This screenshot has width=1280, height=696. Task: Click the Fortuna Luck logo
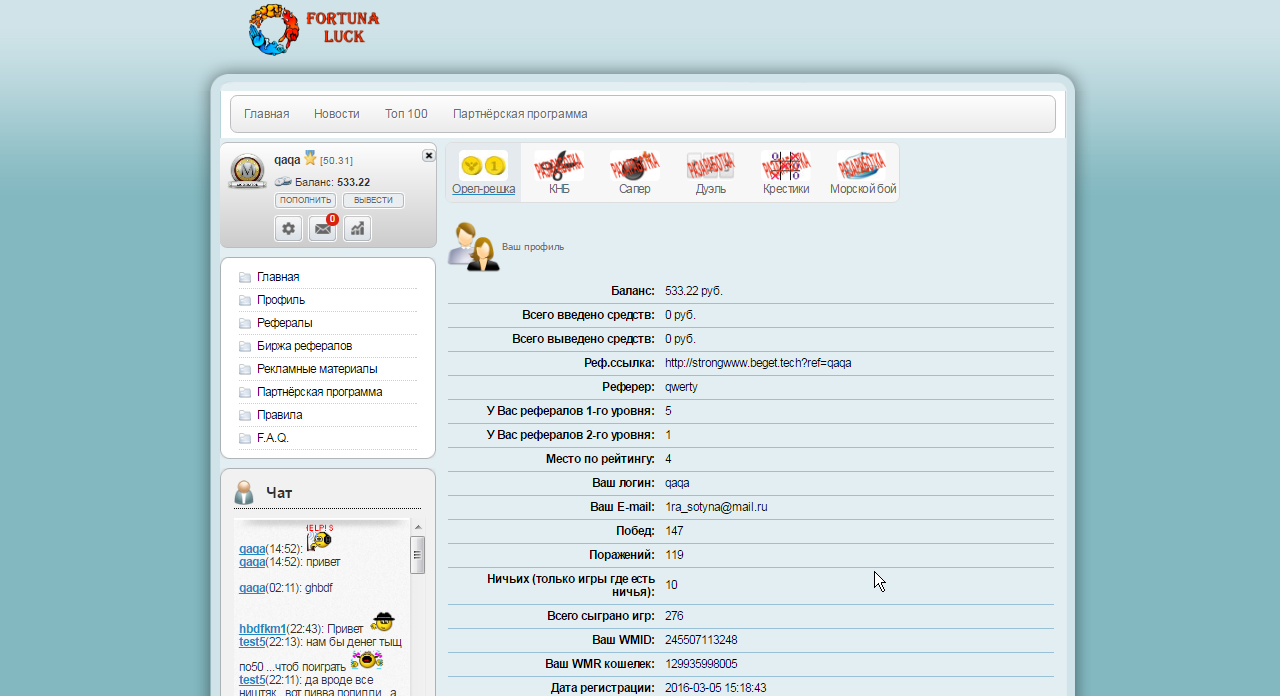[x=314, y=29]
